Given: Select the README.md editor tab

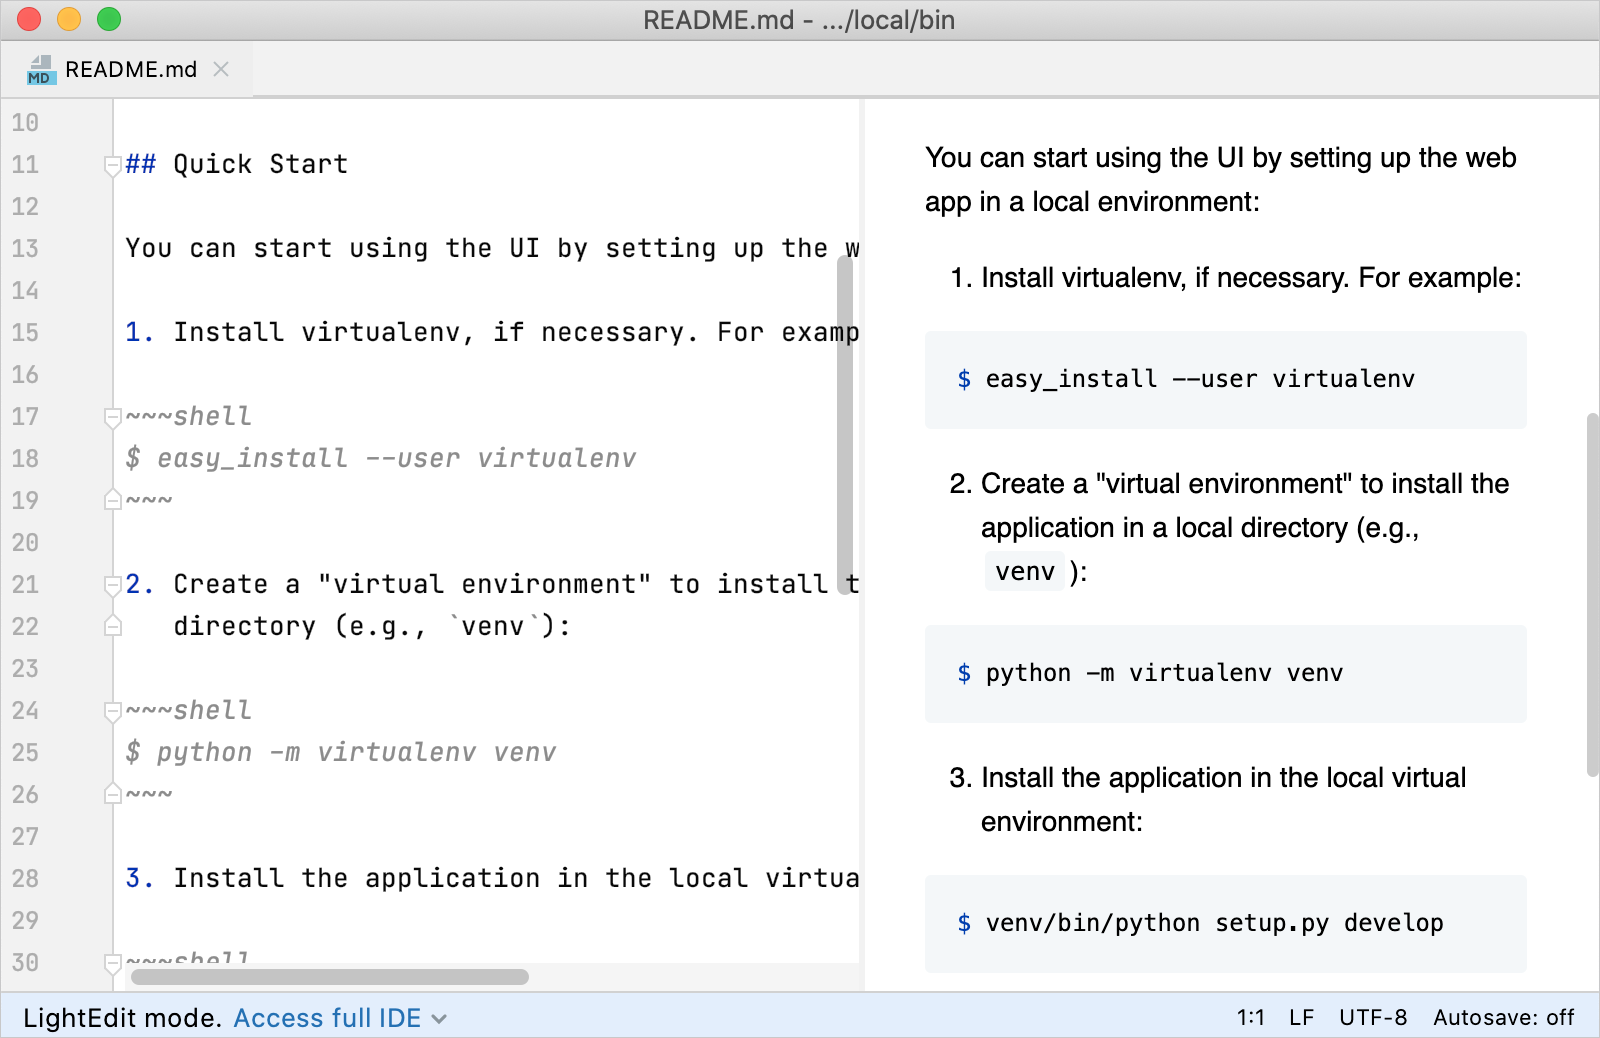Looking at the screenshot, I should (x=130, y=70).
